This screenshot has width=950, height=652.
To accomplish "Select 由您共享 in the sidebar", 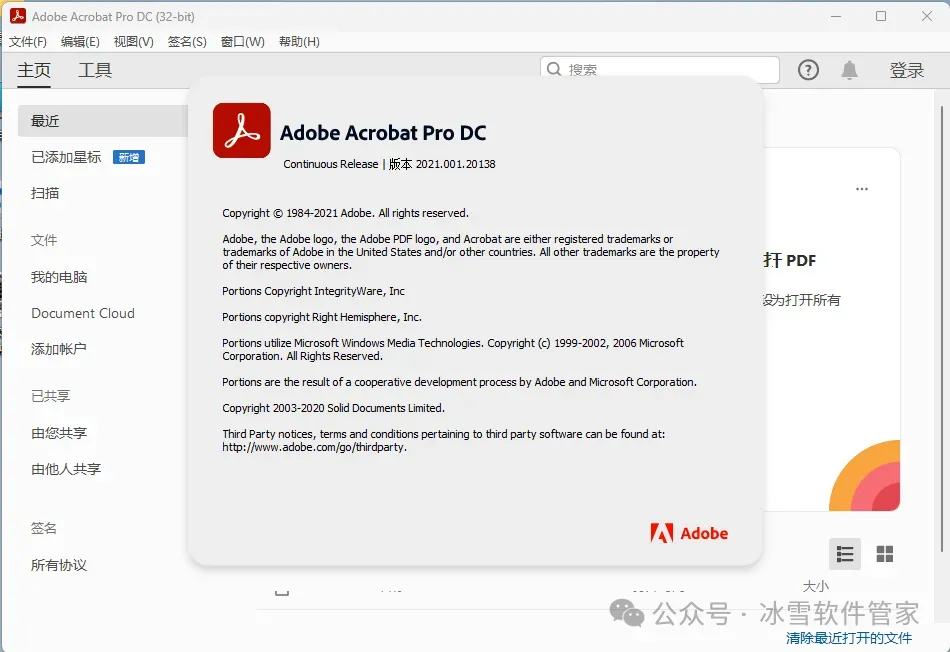I will 59,433.
